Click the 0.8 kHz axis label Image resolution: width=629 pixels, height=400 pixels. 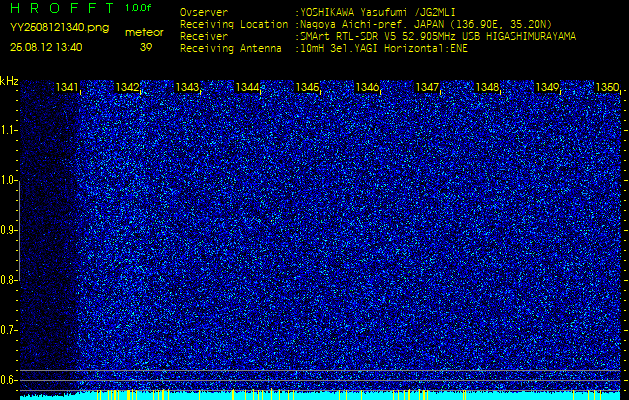point(8,280)
